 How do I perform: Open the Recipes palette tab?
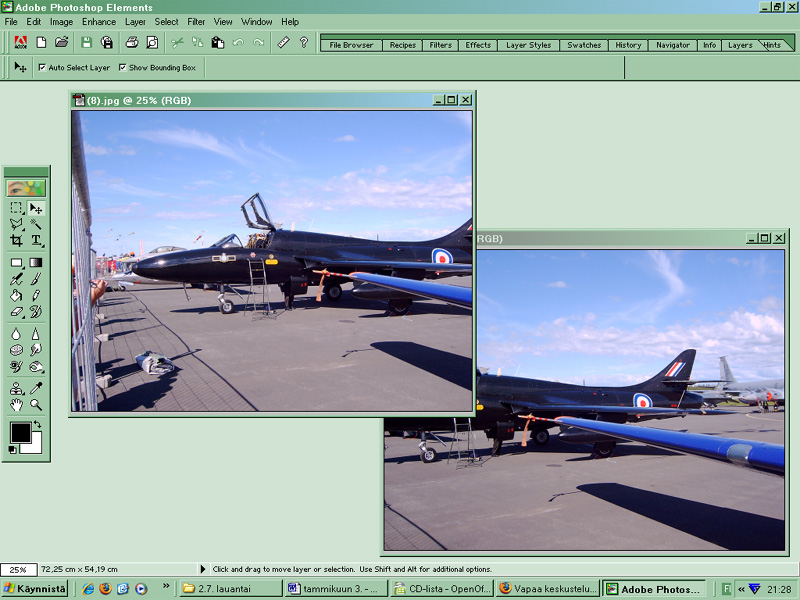[x=403, y=45]
